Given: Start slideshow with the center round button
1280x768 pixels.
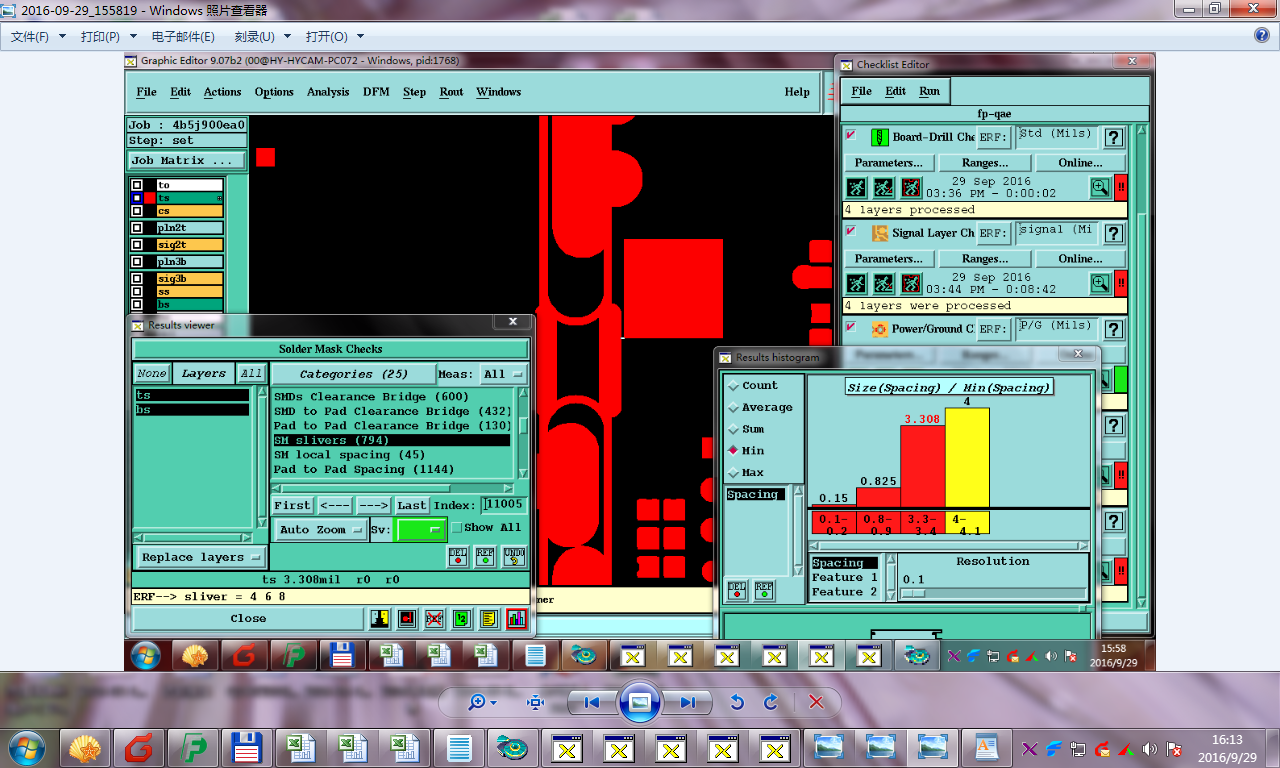Looking at the screenshot, I should tap(640, 703).
